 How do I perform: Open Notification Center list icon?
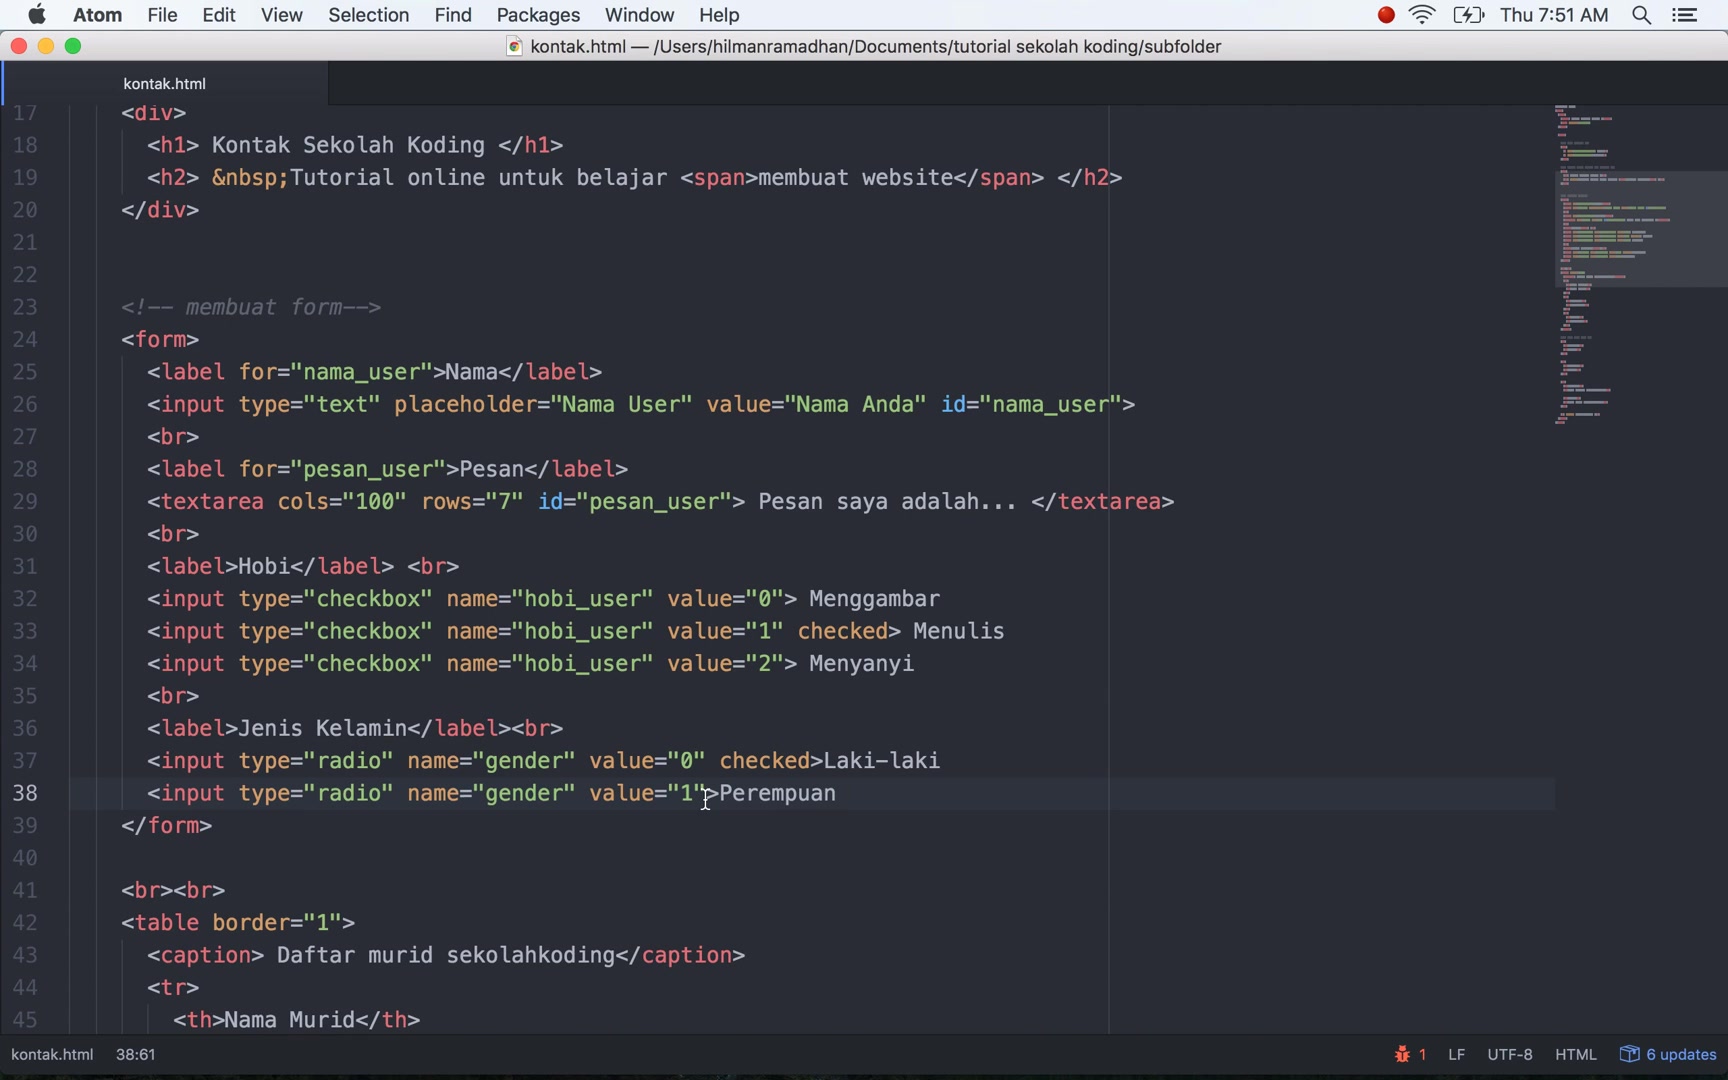(x=1685, y=15)
